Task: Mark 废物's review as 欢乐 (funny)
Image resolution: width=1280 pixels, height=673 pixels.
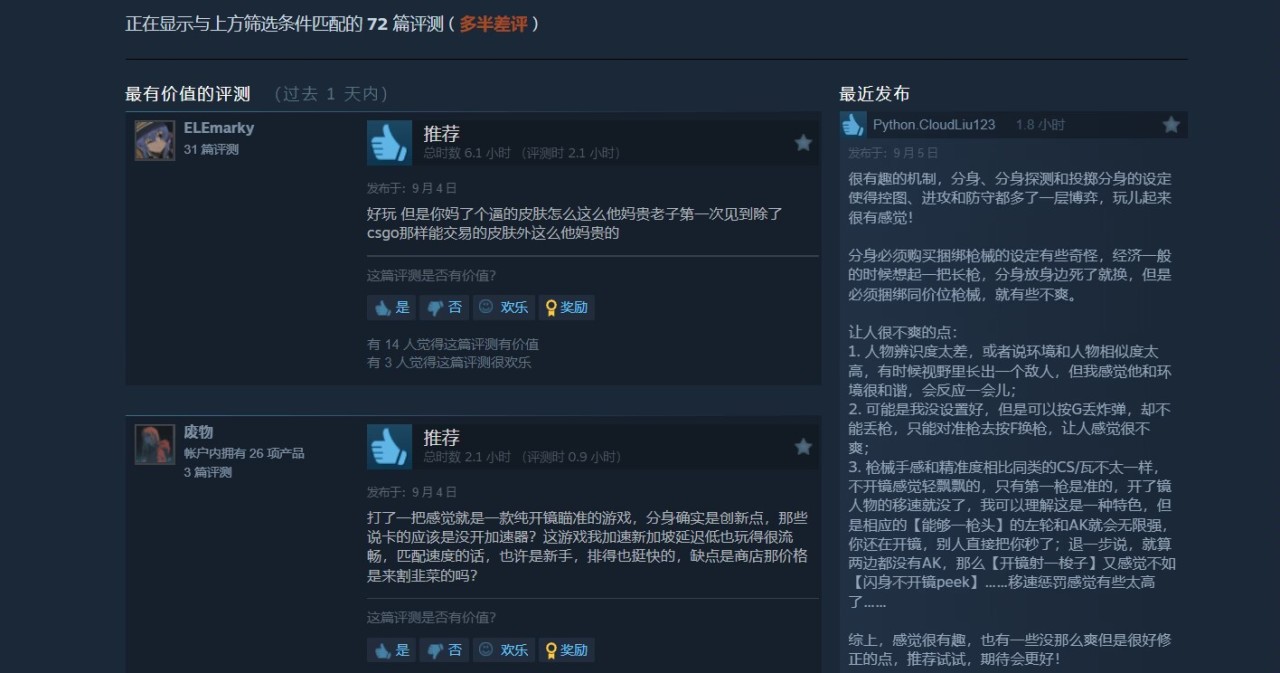Action: pyautogui.click(x=503, y=650)
